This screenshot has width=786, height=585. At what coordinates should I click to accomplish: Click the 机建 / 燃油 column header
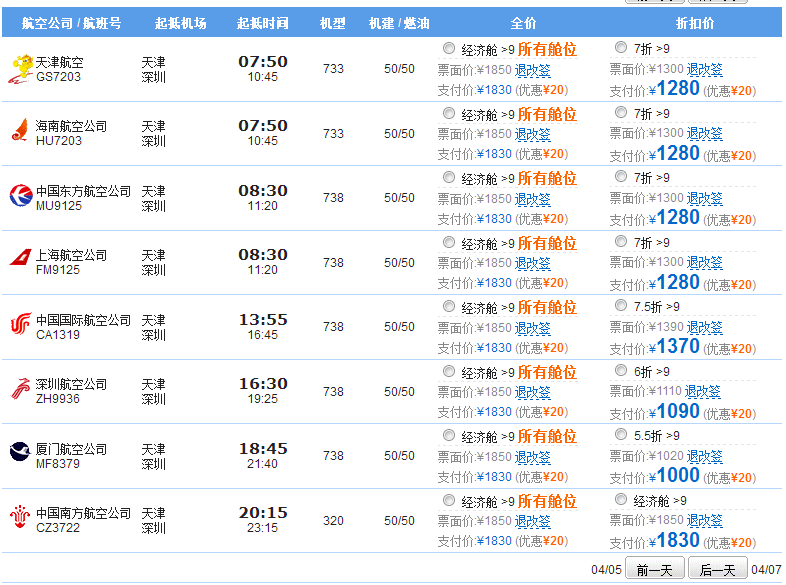click(x=399, y=23)
